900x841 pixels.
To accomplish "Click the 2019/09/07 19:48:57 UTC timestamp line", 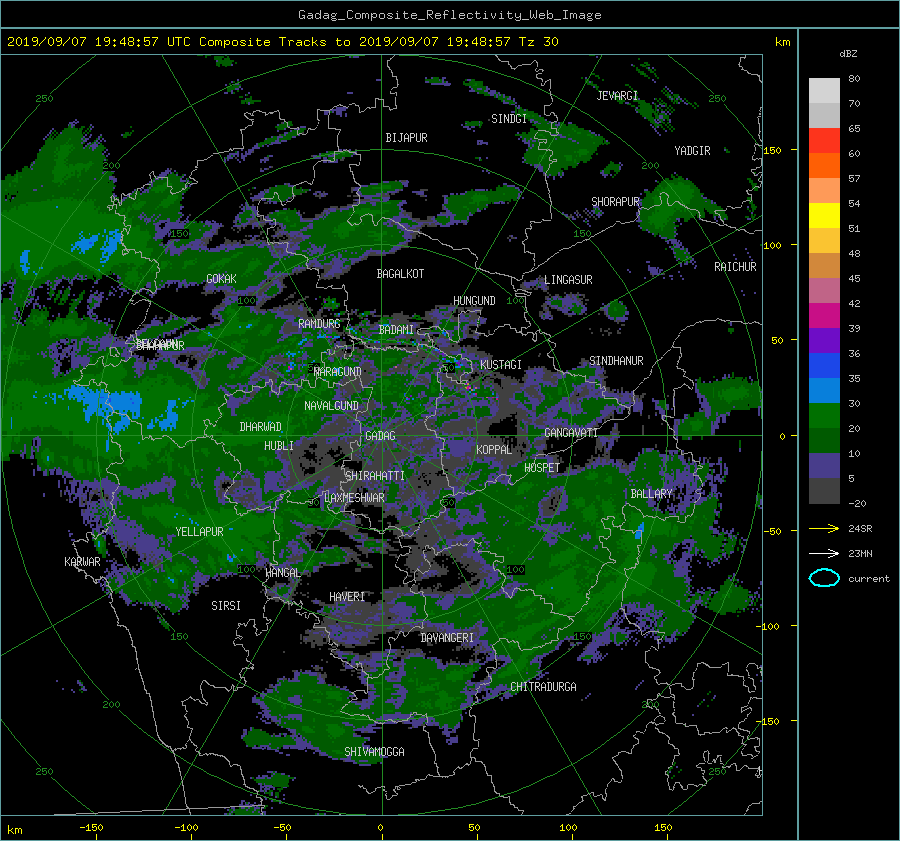I will point(282,42).
